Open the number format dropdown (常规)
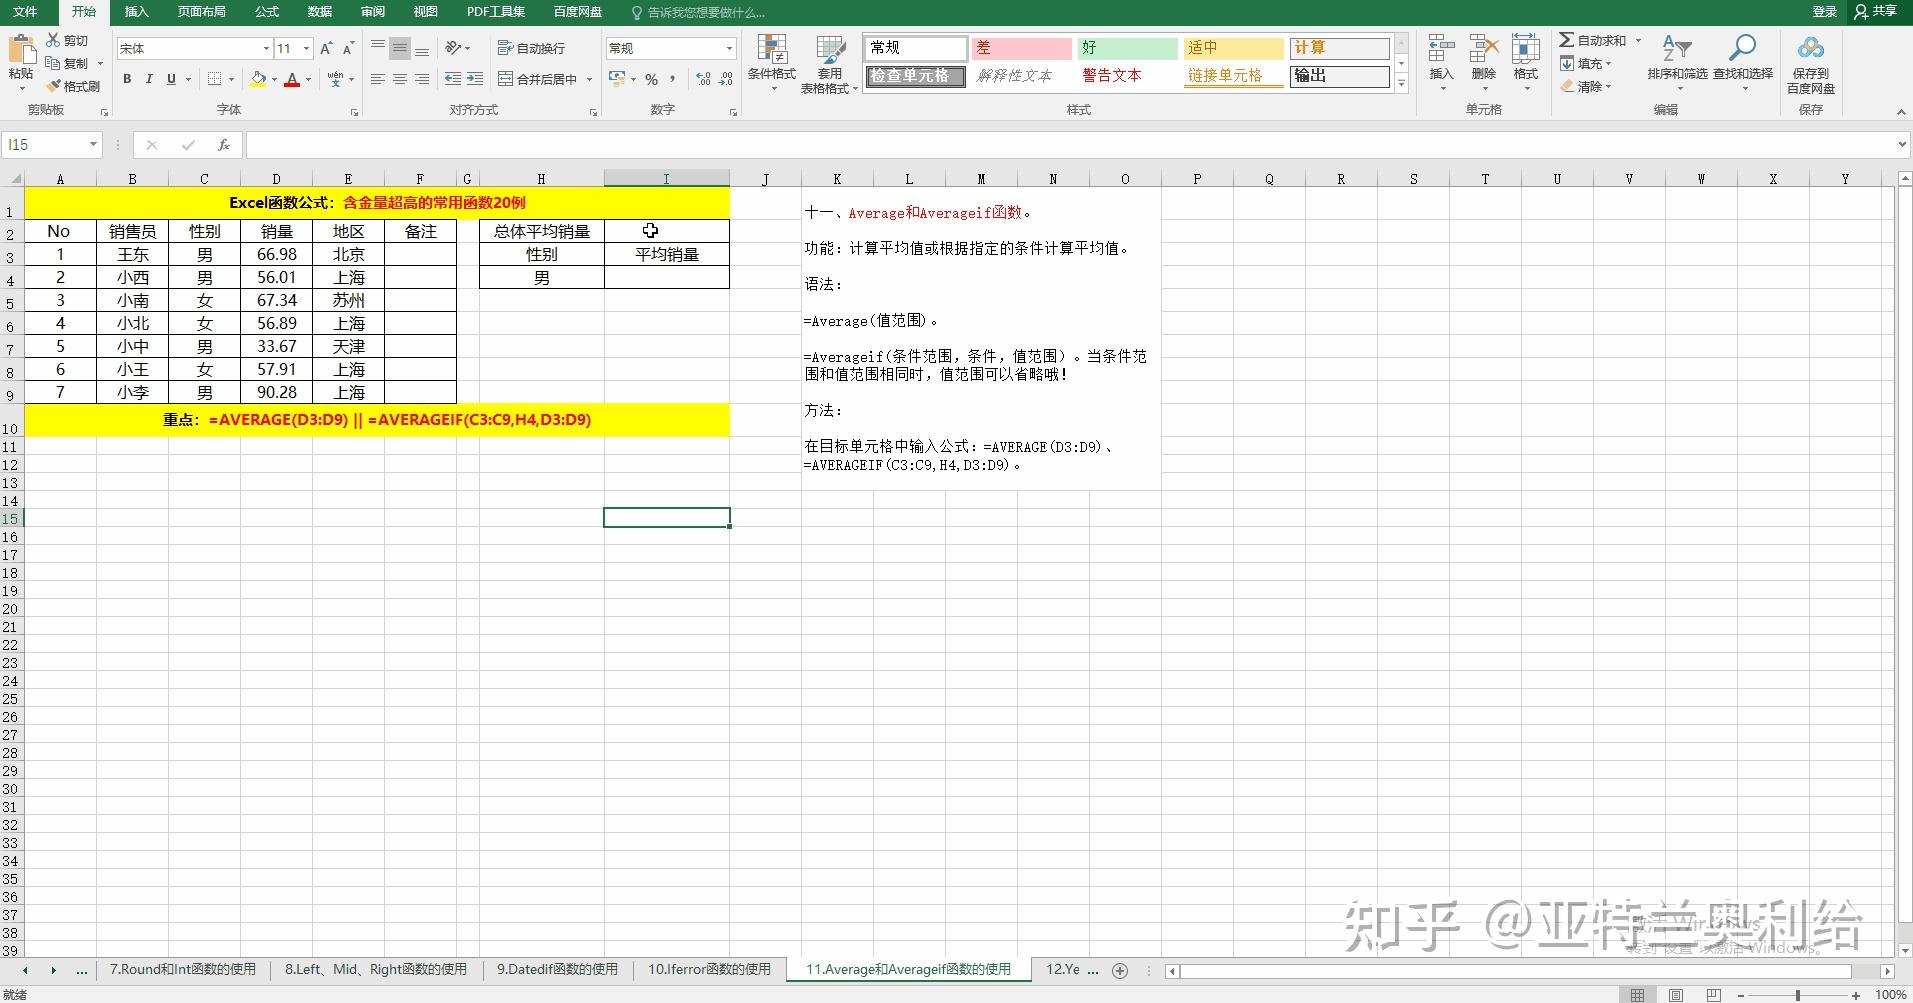Image resolution: width=1913 pixels, height=1003 pixels. point(729,48)
